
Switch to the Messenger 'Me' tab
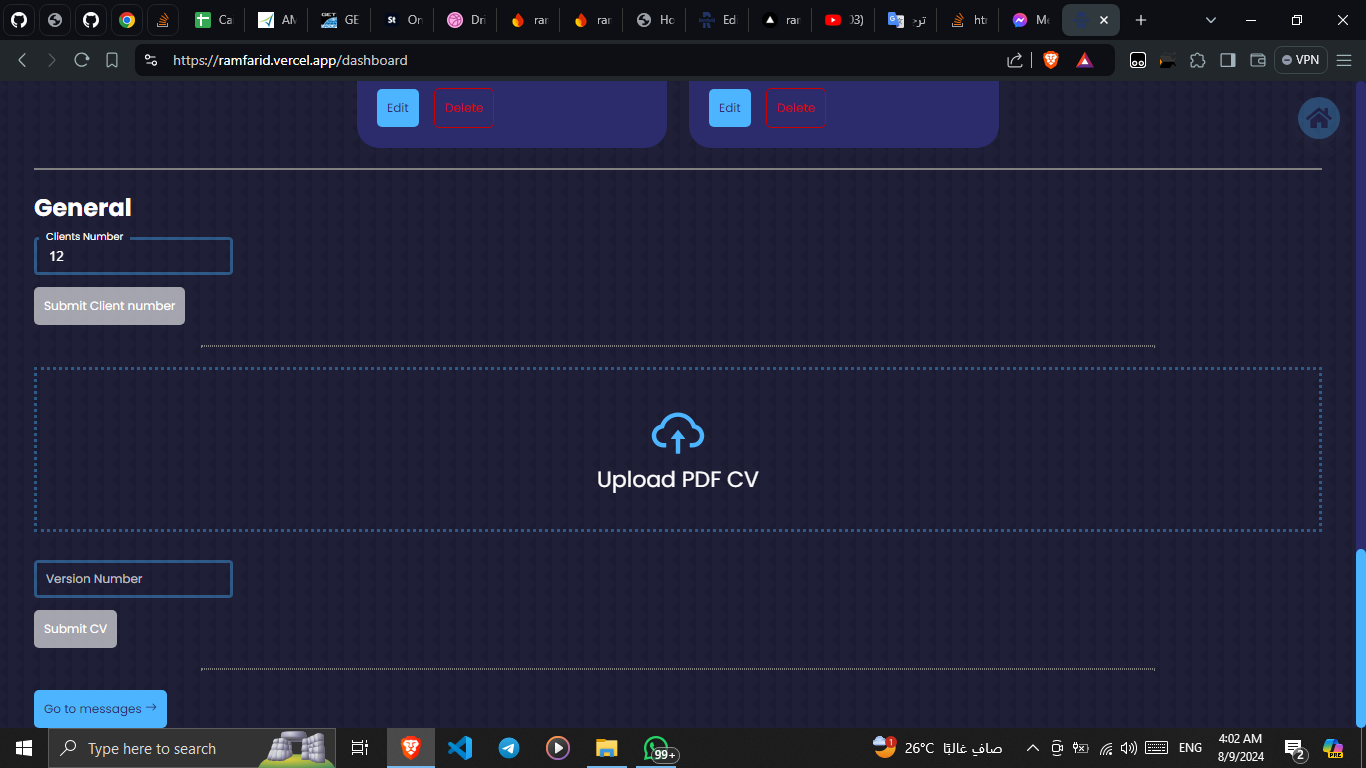1030,20
